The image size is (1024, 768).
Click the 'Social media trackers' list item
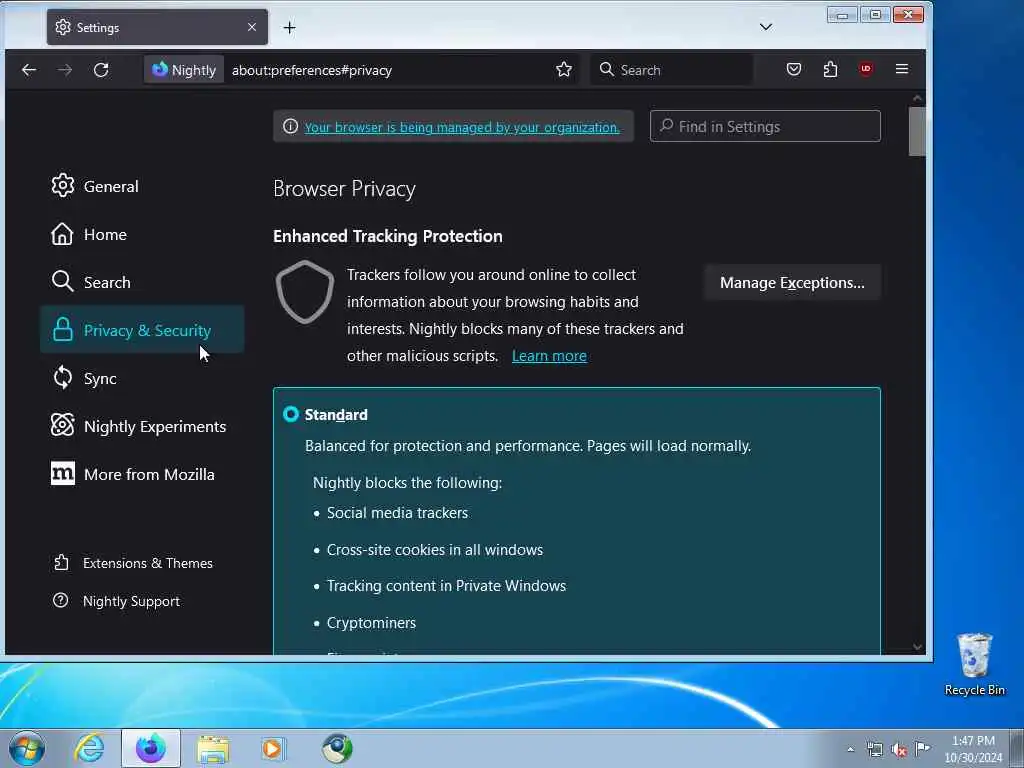point(397,513)
